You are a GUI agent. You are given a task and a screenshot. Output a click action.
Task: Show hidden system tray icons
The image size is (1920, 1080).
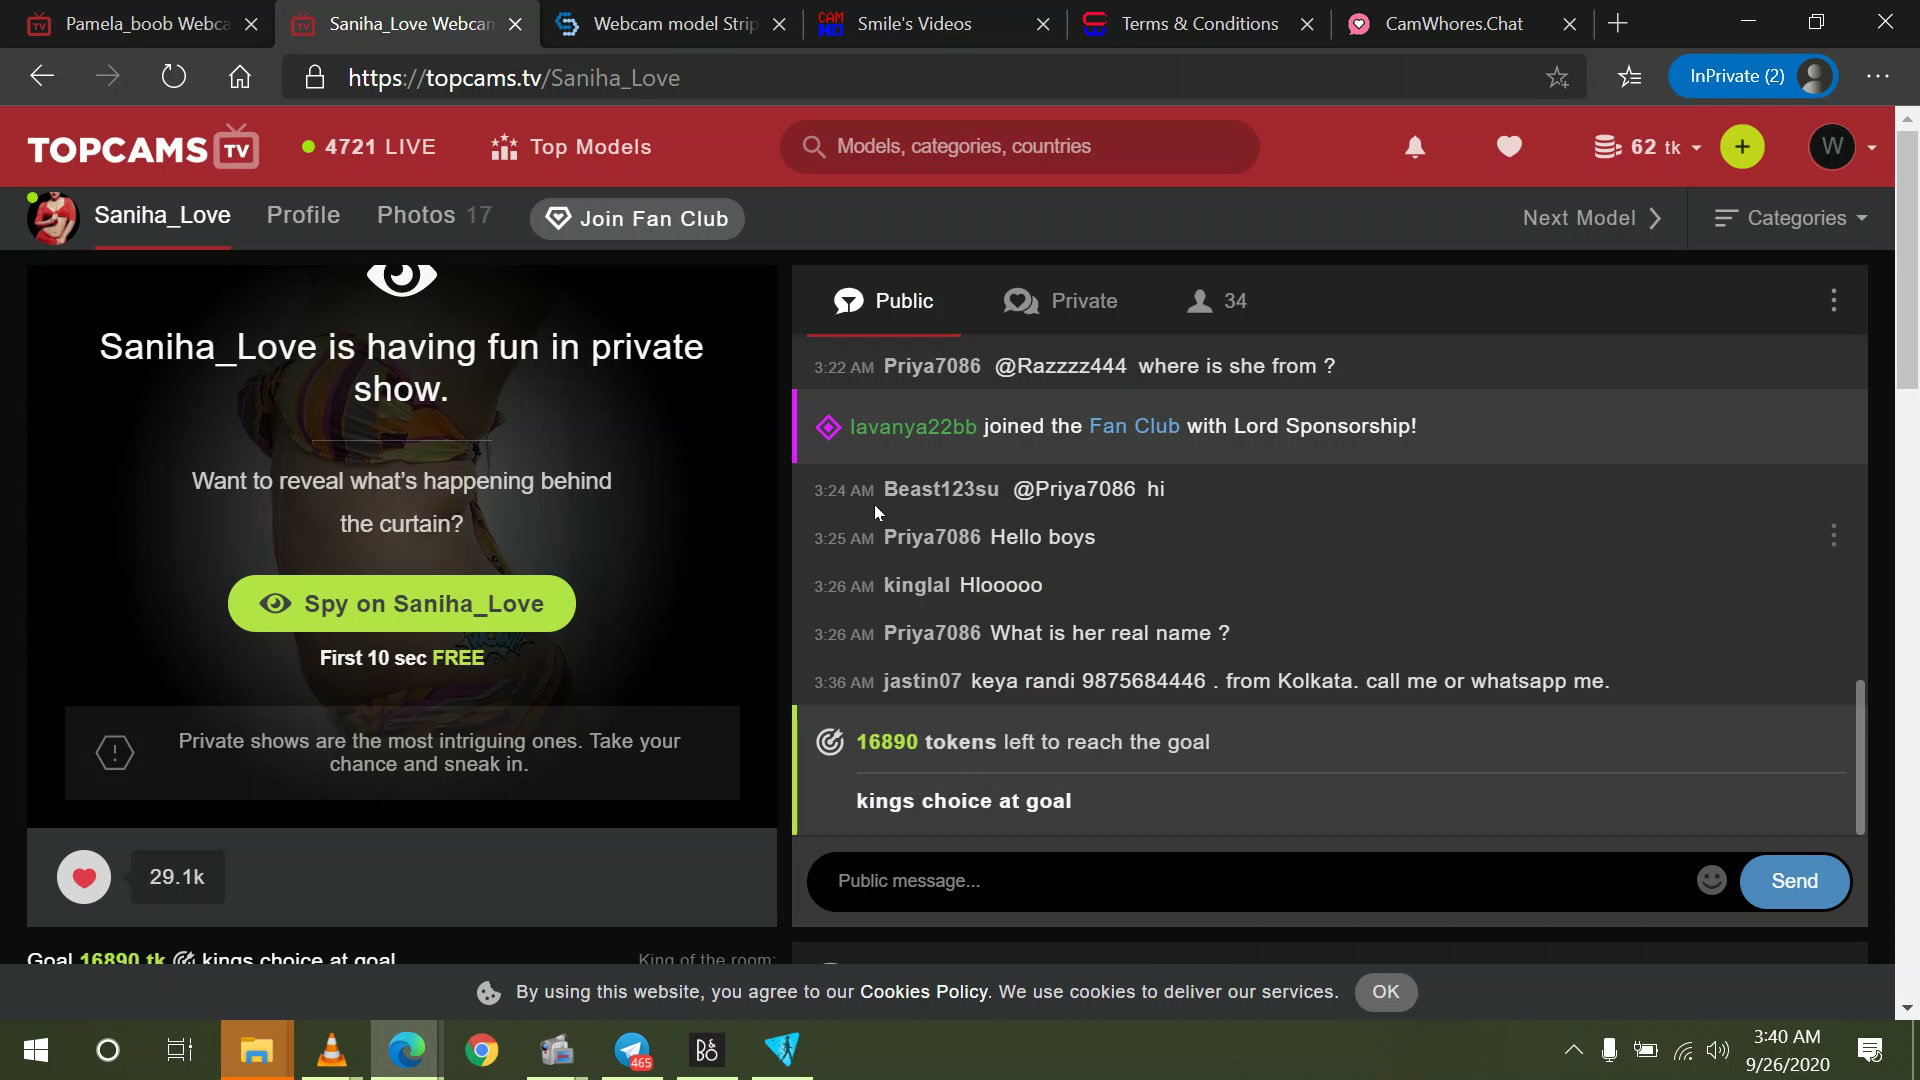click(x=1573, y=1050)
